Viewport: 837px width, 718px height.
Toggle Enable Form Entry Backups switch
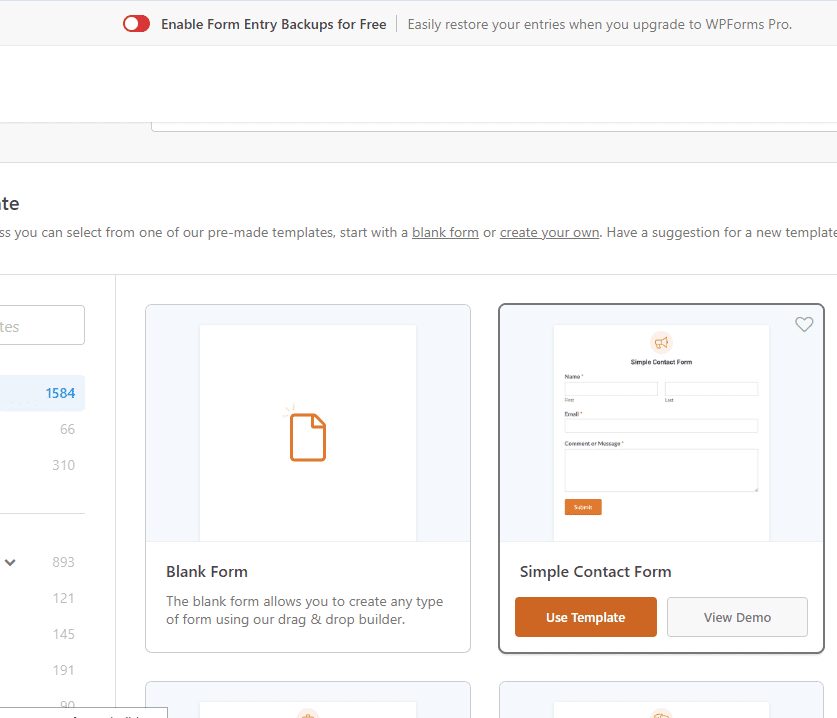(136, 24)
